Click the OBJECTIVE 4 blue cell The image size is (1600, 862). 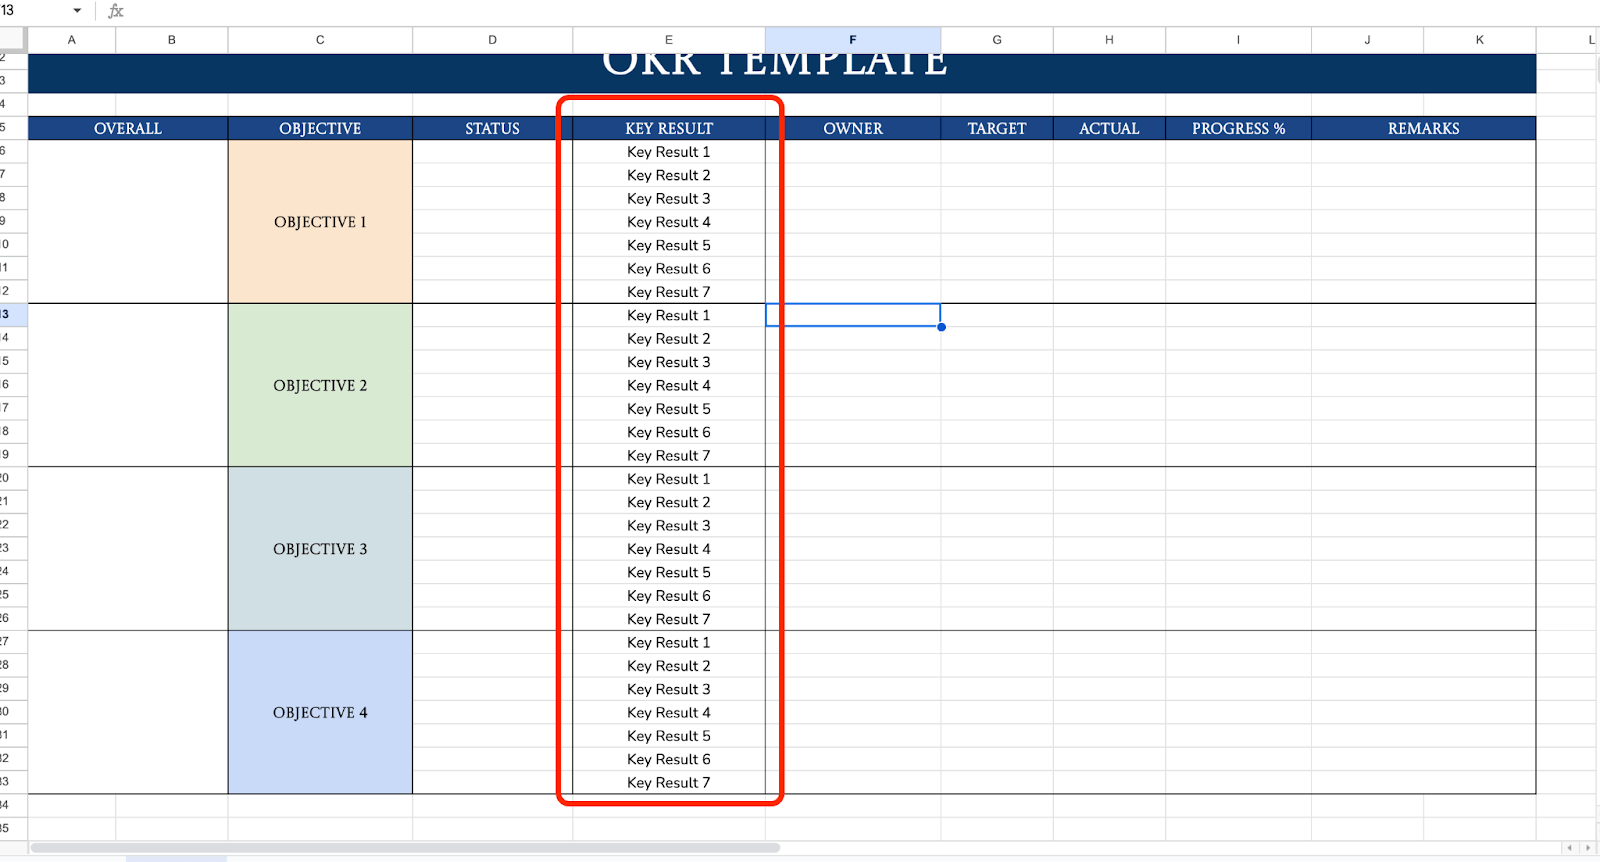(320, 712)
